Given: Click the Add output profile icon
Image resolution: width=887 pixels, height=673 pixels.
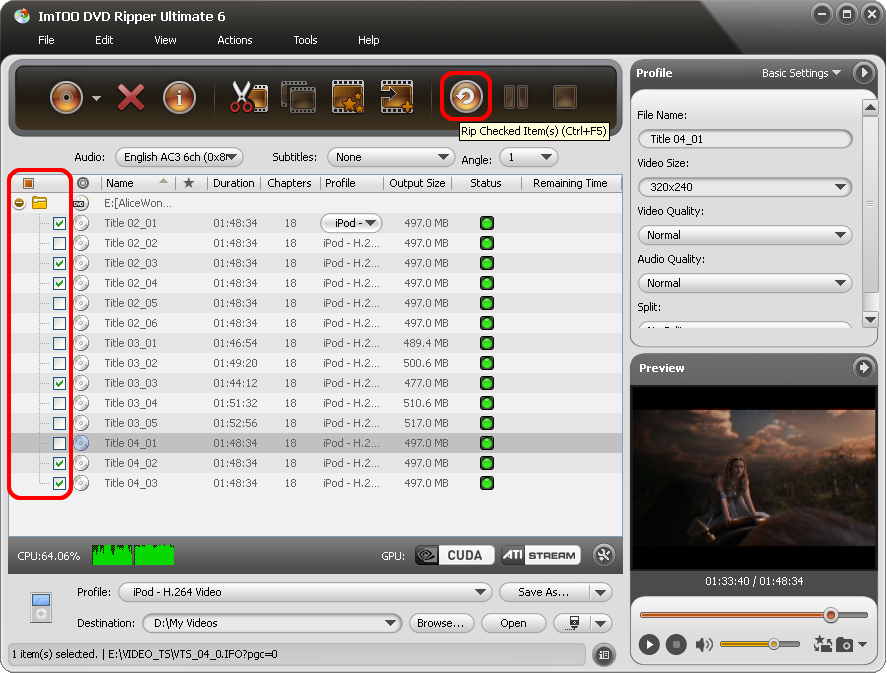Looking at the screenshot, I should pos(397,97).
